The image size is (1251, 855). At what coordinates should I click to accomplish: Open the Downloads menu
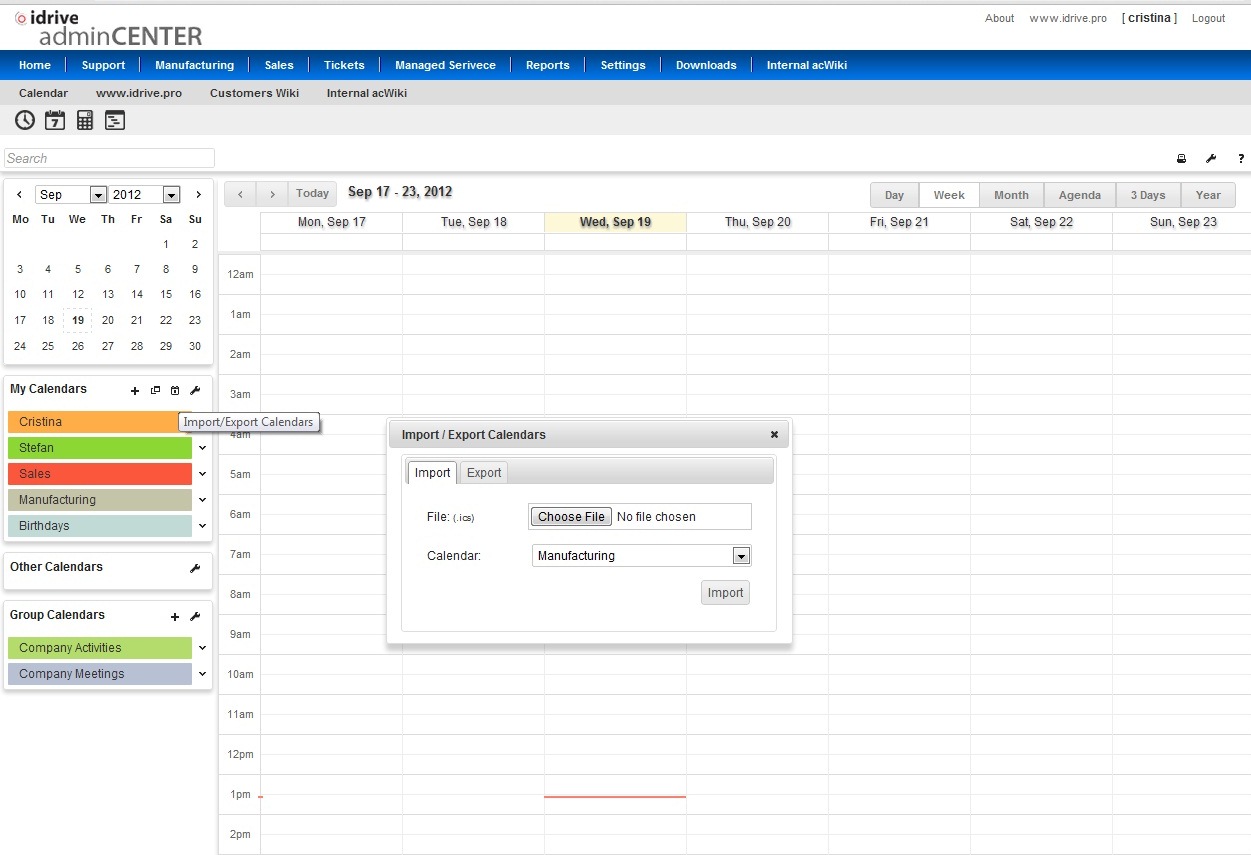[706, 65]
